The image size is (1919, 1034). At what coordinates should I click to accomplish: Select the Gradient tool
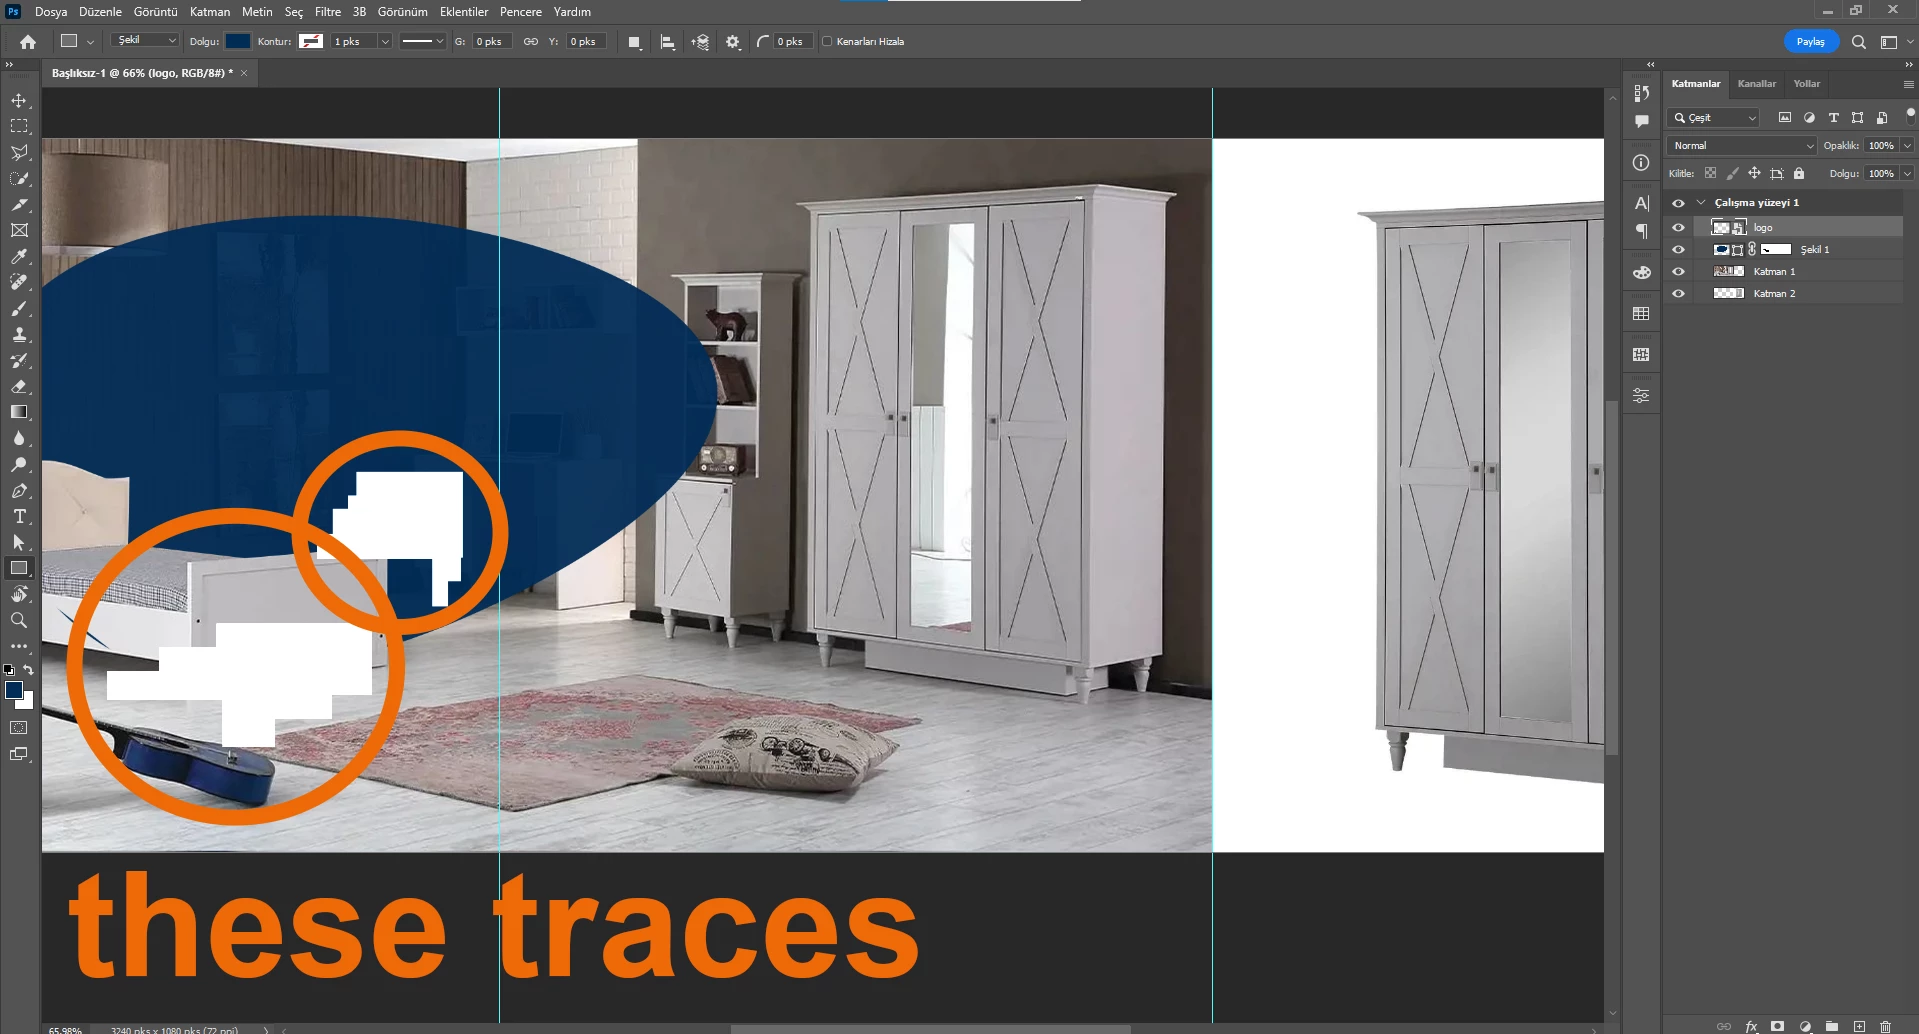coord(19,412)
